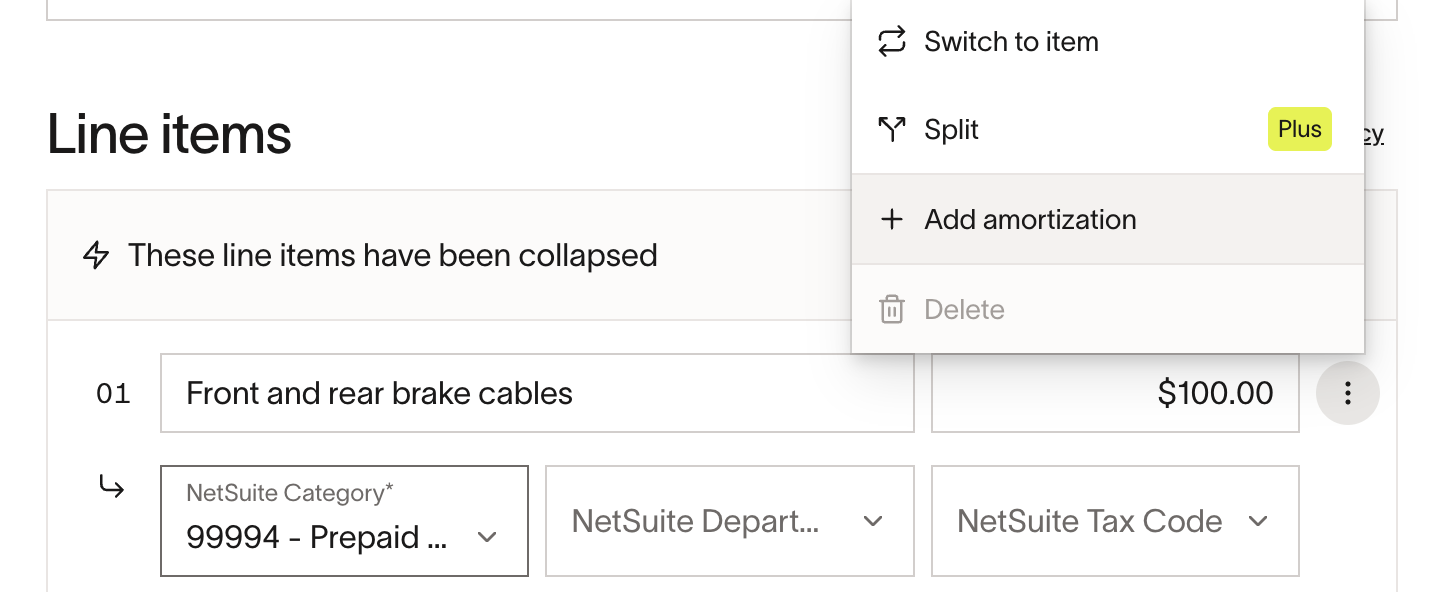Click the trash can Delete icon
Screen dimensions: 1442x592
(891, 310)
